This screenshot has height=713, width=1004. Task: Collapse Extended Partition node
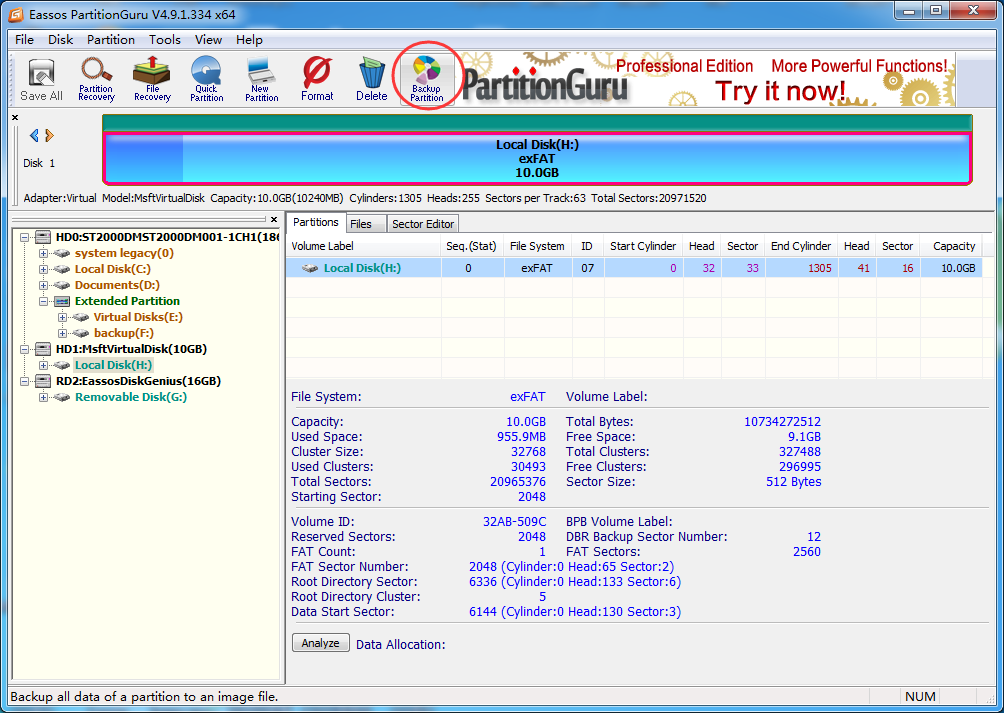[x=44, y=301]
